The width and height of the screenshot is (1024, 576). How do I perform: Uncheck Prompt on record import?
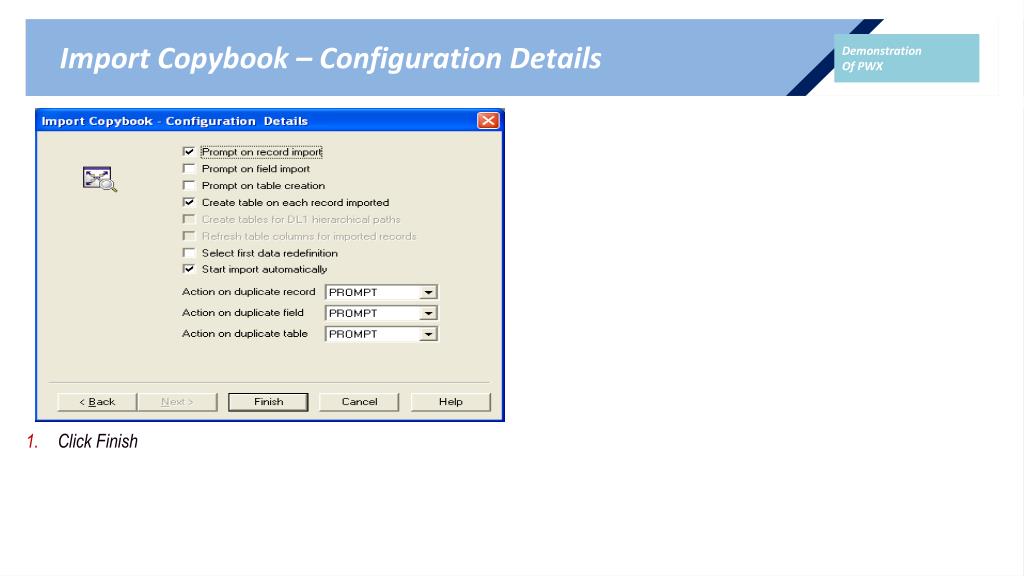click(x=189, y=152)
